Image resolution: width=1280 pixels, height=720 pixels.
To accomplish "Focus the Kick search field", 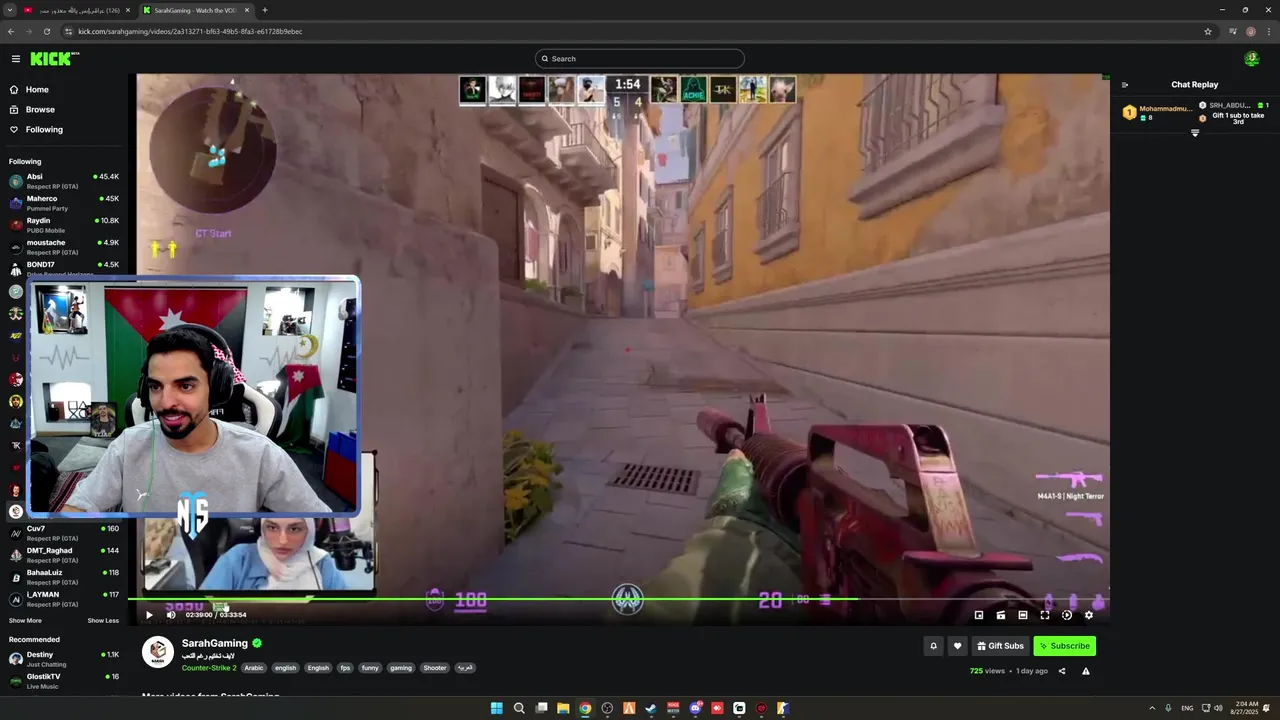I will point(640,59).
